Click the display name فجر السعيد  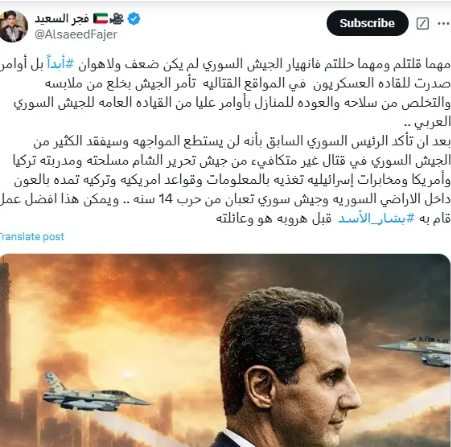coord(62,19)
